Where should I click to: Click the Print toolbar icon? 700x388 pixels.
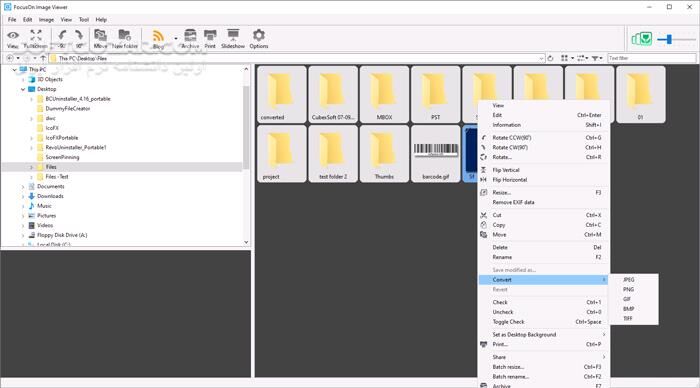[x=210, y=38]
